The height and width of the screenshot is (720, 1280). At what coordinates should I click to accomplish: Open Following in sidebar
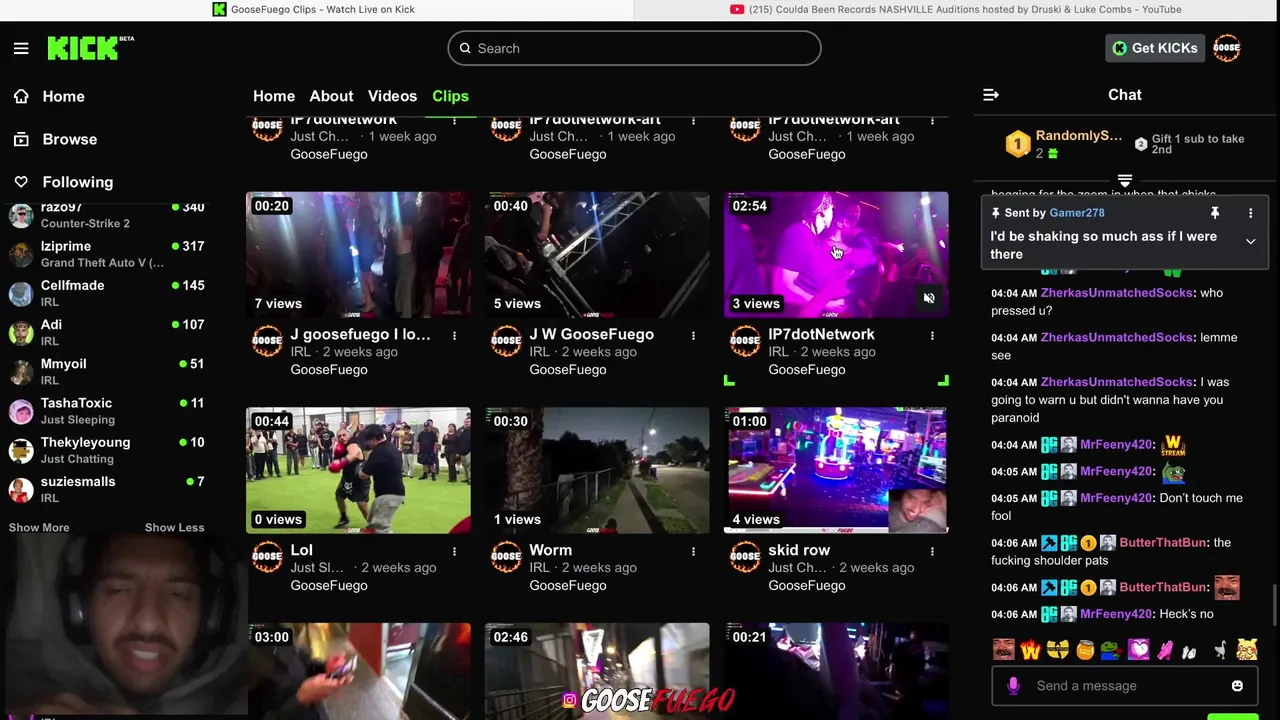tap(77, 182)
